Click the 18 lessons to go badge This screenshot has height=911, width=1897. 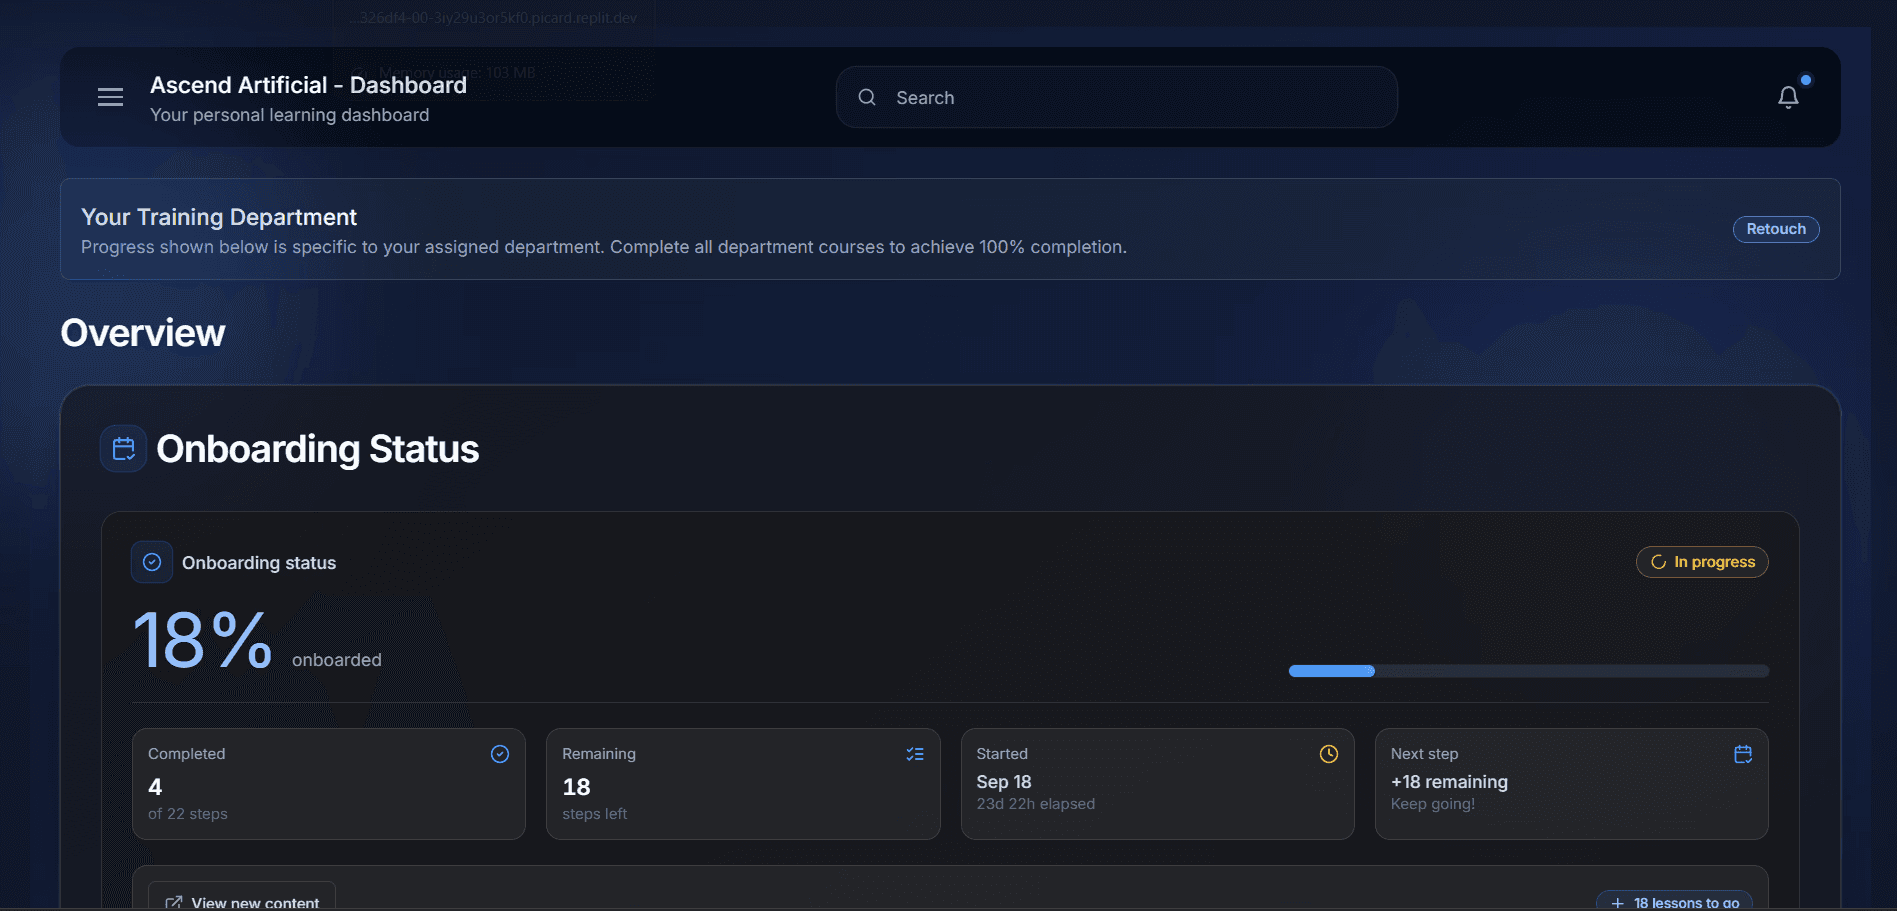pyautogui.click(x=1674, y=901)
